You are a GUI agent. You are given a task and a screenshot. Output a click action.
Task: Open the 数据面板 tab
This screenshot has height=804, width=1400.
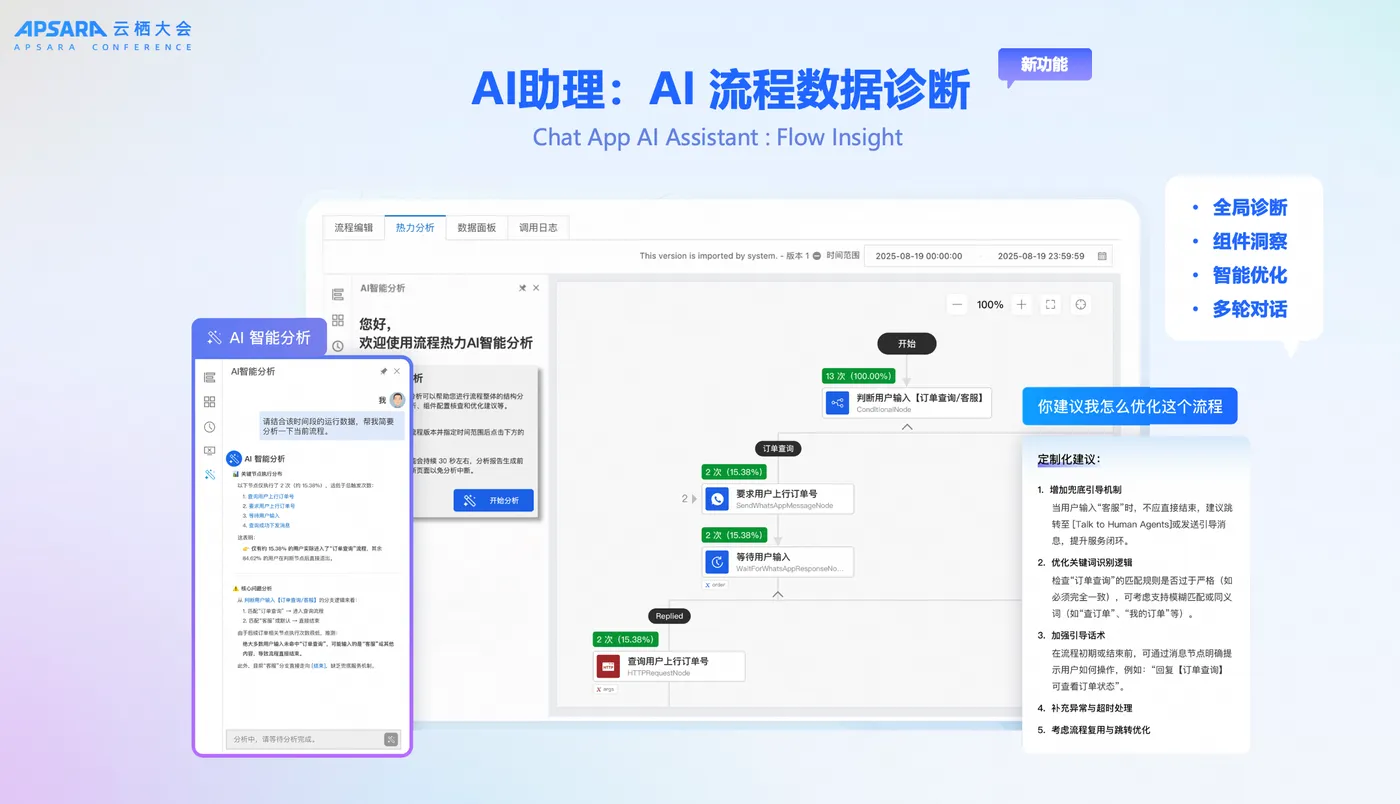pos(477,228)
